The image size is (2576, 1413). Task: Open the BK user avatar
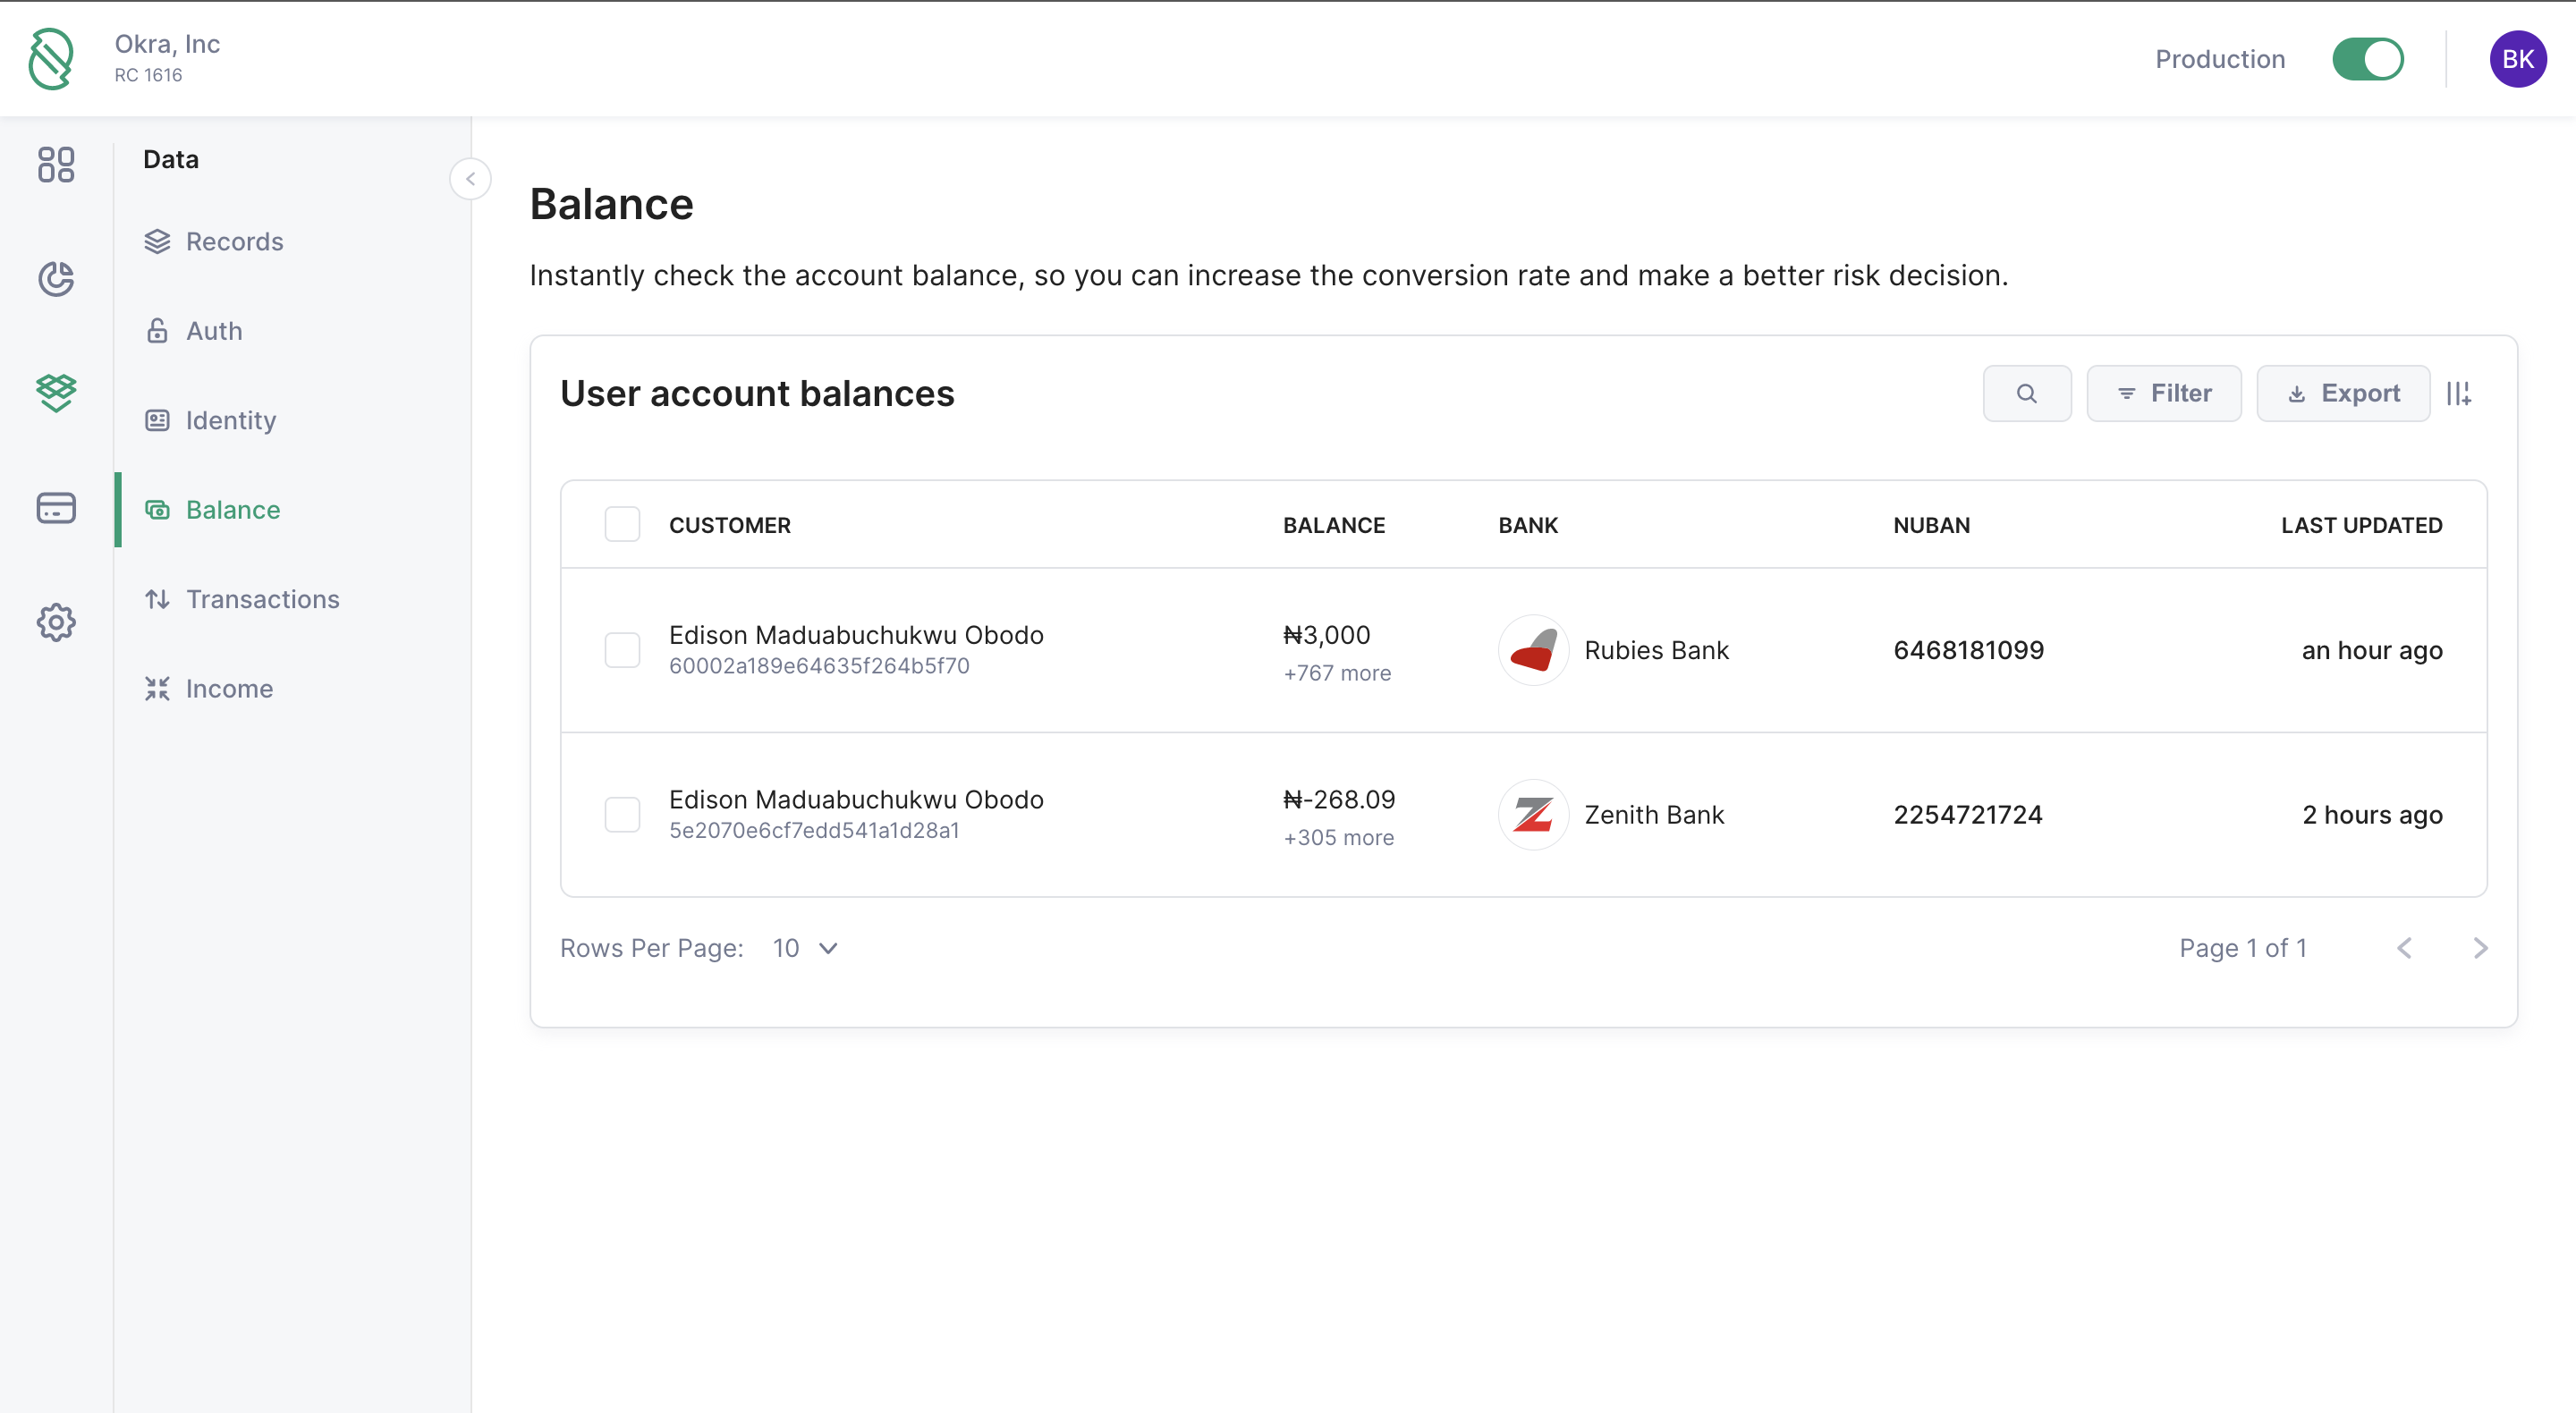click(x=2517, y=59)
